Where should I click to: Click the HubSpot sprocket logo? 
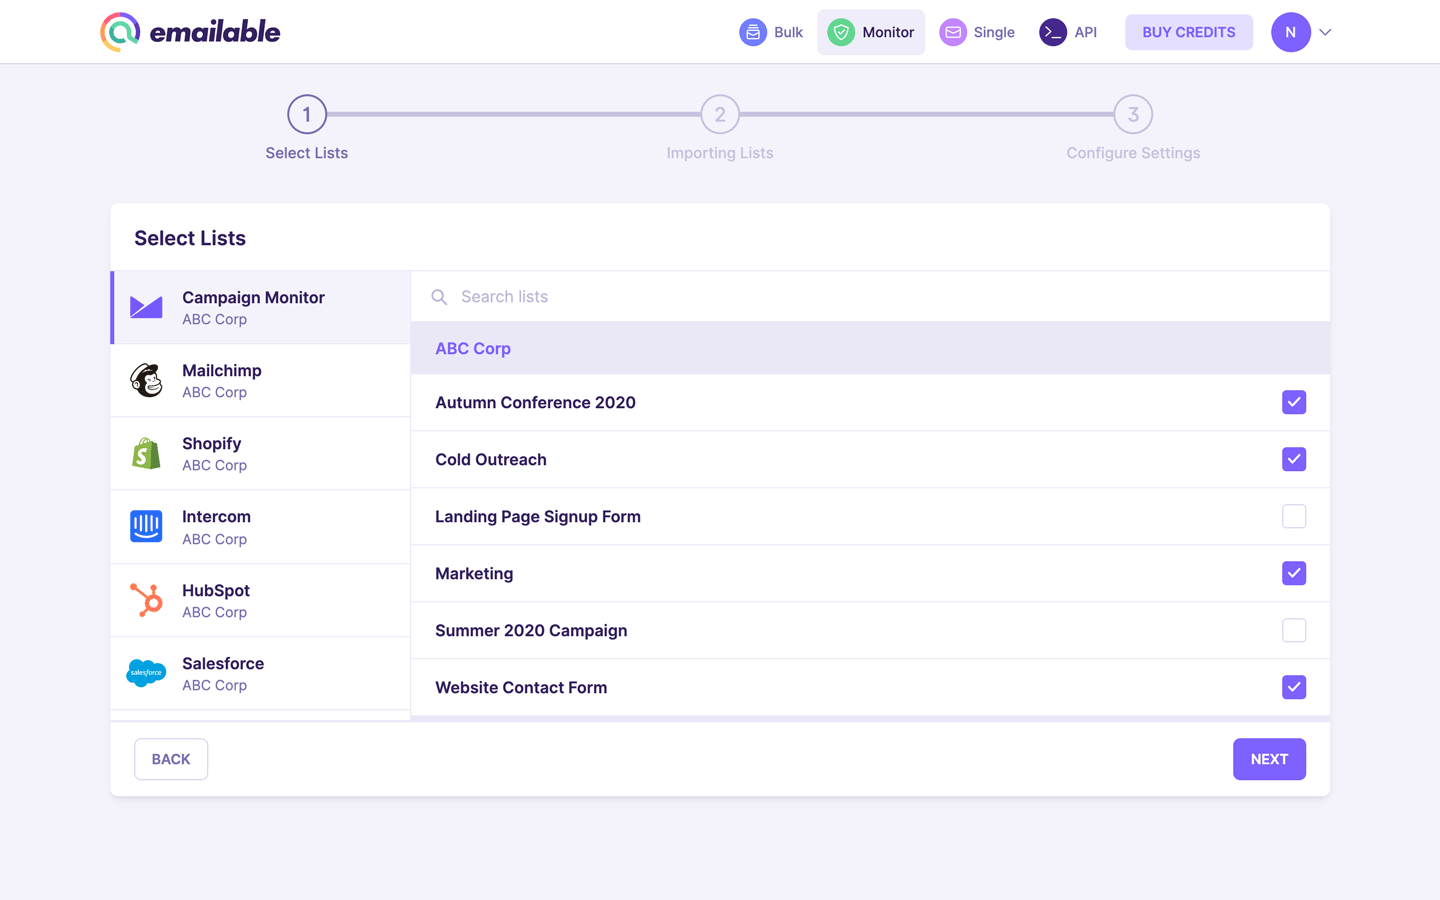pyautogui.click(x=146, y=600)
